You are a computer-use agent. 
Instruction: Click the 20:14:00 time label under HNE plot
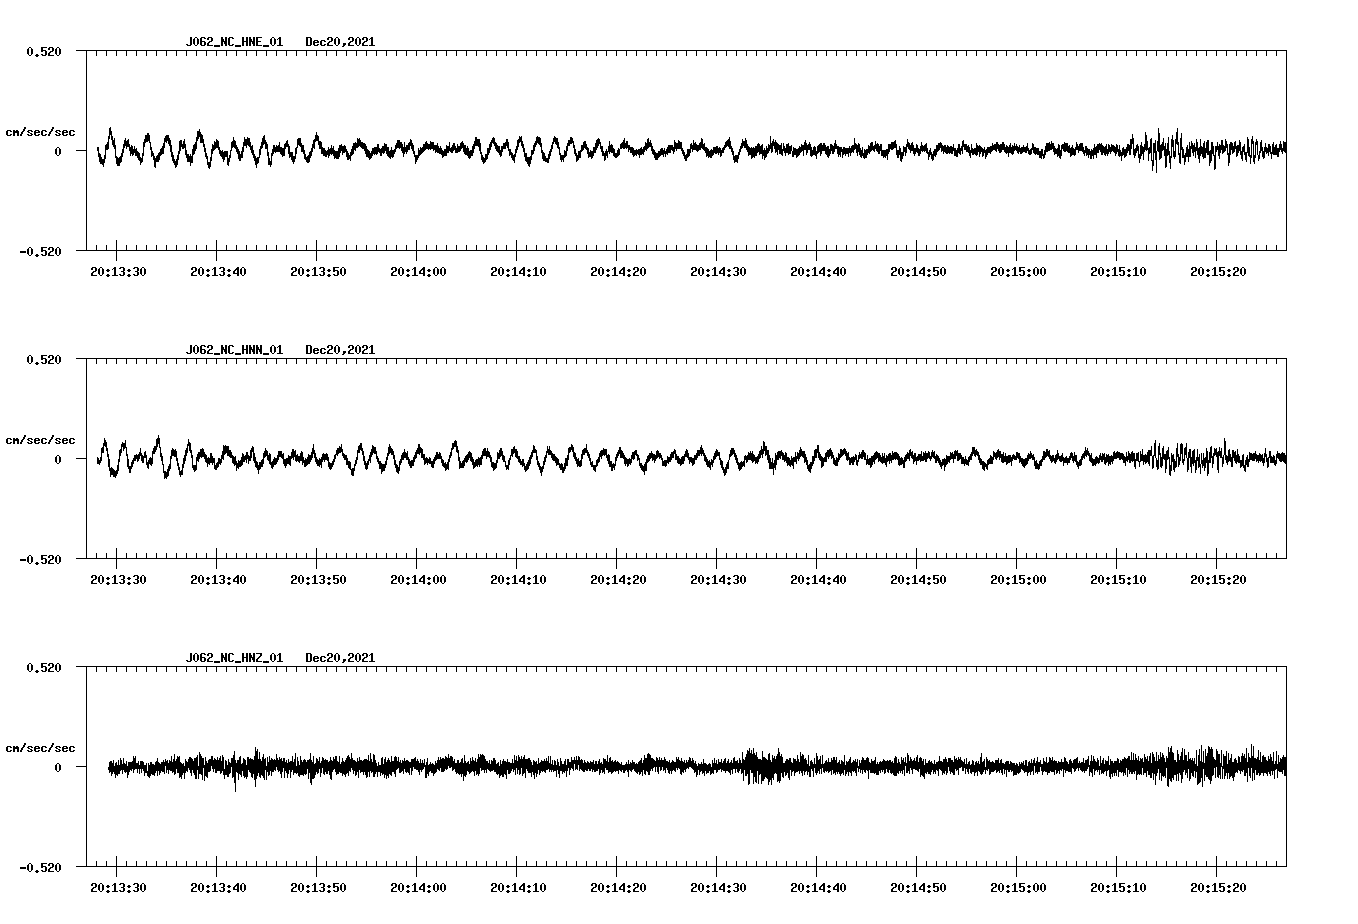point(418,271)
